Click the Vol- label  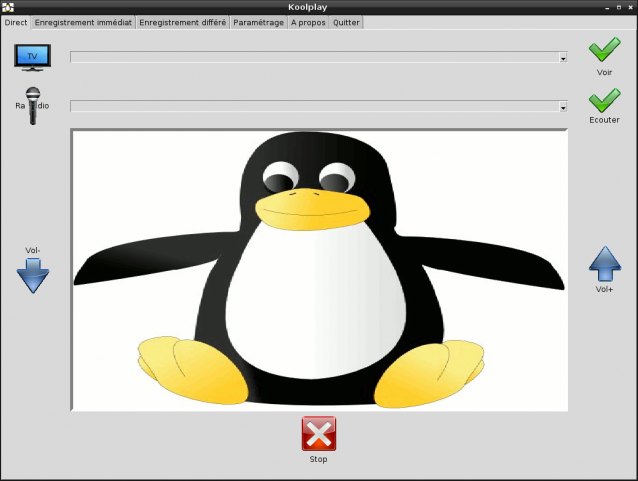pos(33,250)
